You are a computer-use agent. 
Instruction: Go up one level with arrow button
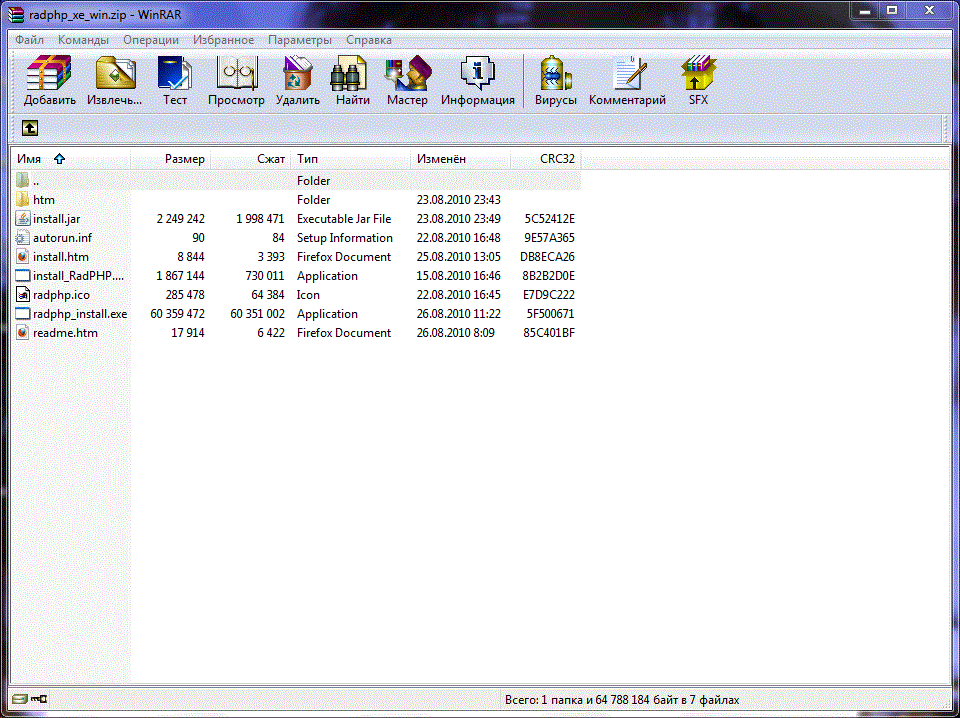pyautogui.click(x=30, y=128)
